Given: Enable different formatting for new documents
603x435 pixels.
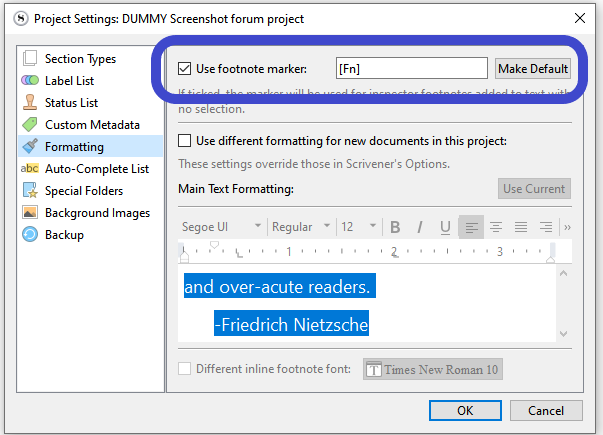Looking at the screenshot, I should 184,141.
